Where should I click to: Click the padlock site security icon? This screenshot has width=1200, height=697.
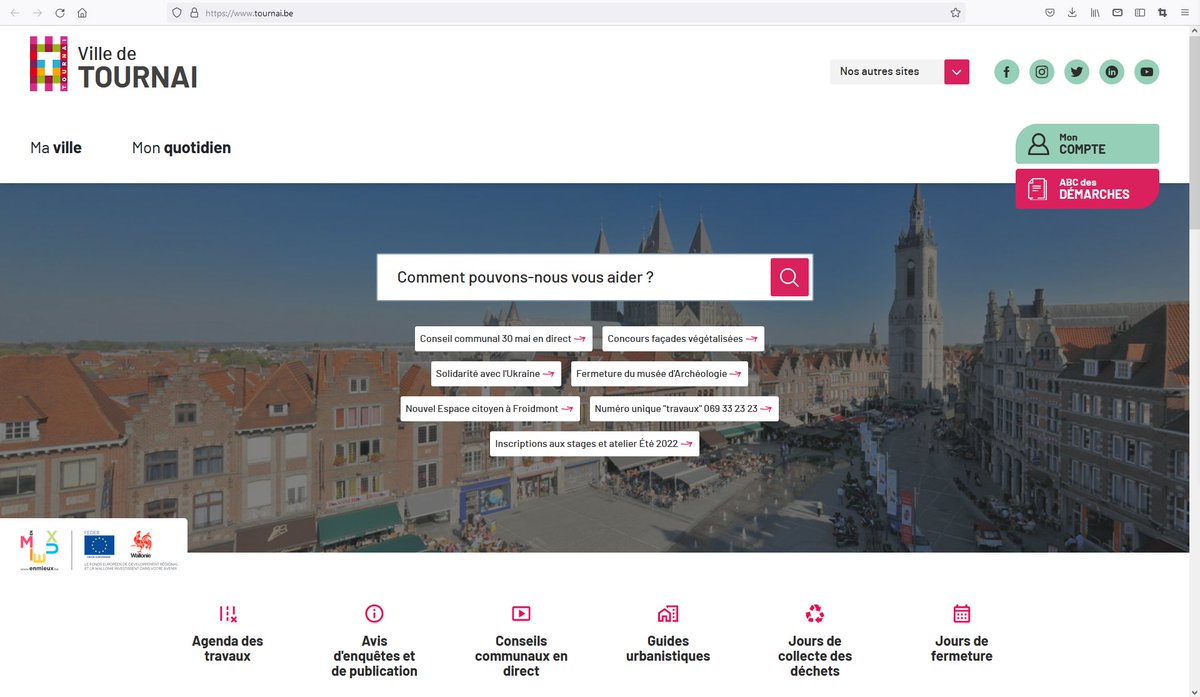coord(194,13)
